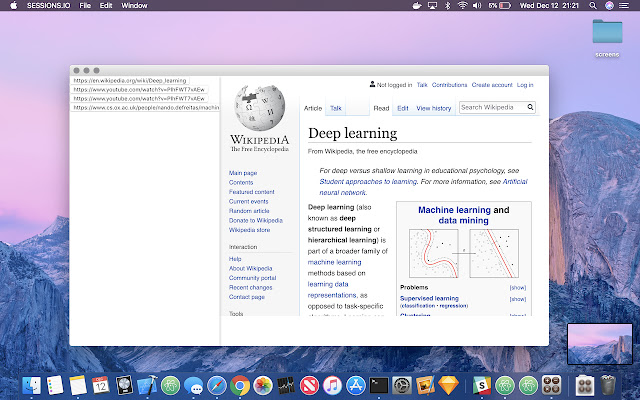Select the en.wikipedia.org Deep_learning URL entry
Screen dimensions: 640x400
coord(130,80)
